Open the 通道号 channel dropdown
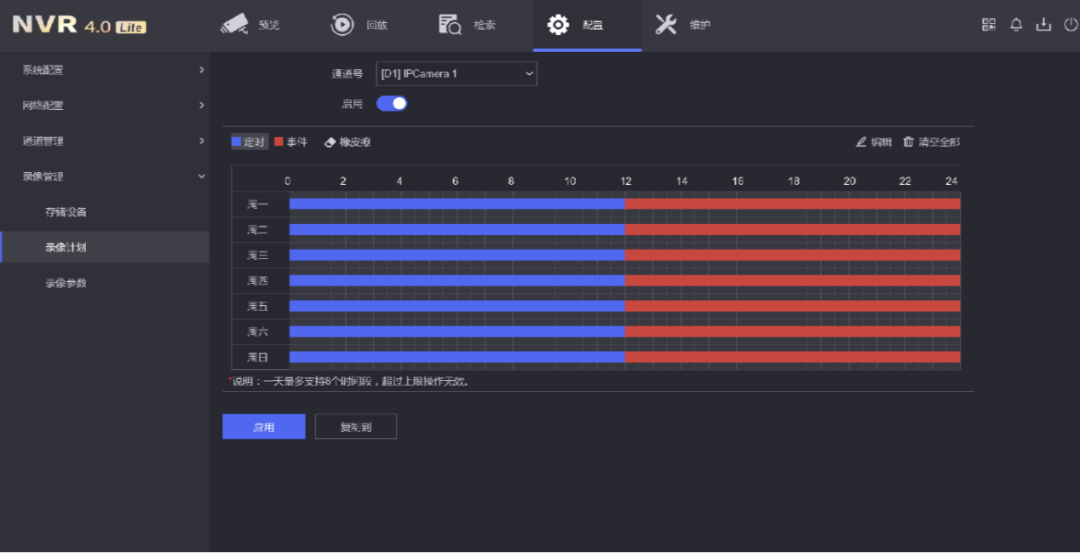The image size is (1080, 553). coord(456,73)
